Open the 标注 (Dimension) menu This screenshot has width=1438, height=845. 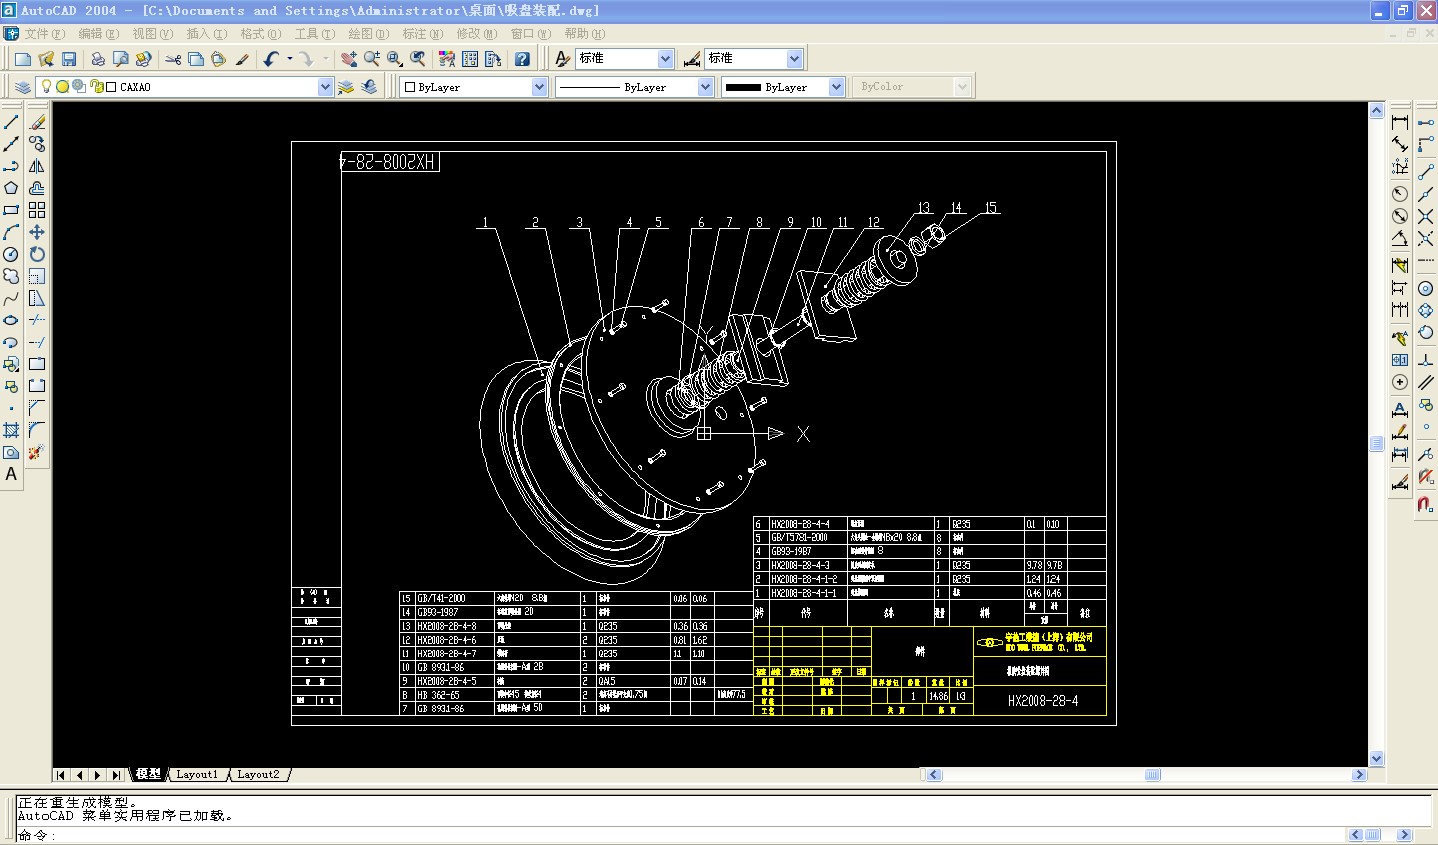click(422, 34)
